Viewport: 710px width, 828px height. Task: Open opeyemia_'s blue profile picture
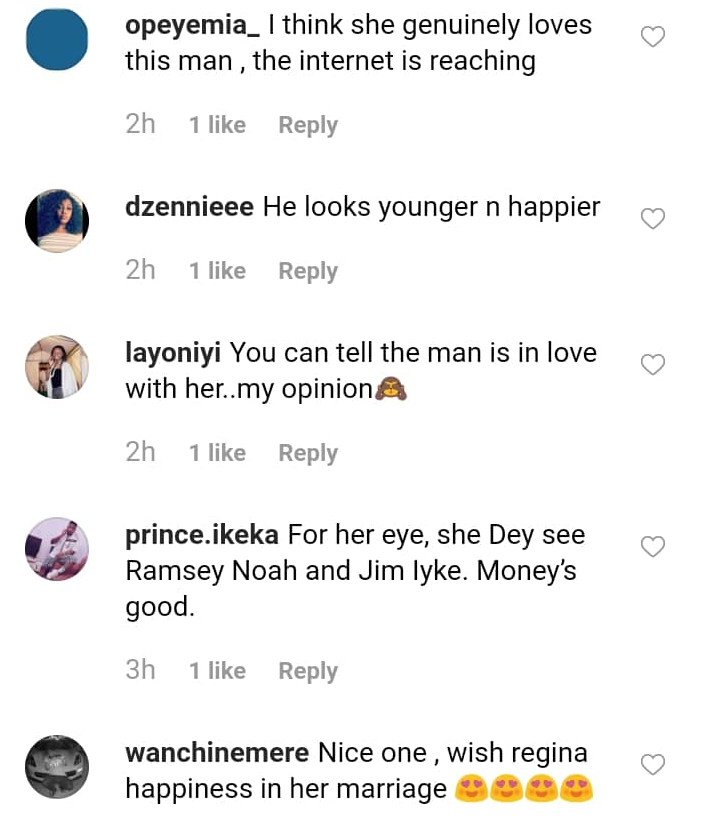point(57,39)
